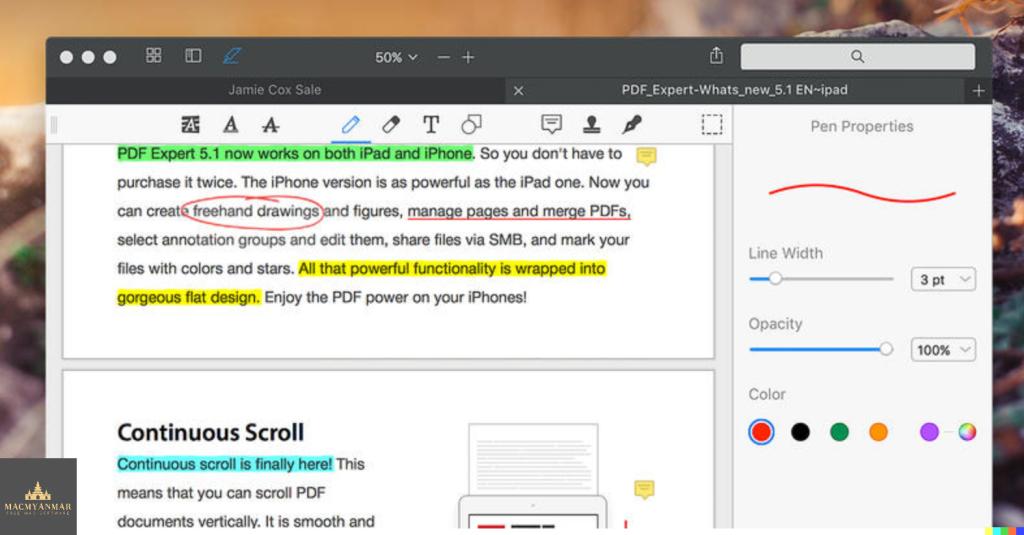Choose the purple color swatch

point(929,432)
